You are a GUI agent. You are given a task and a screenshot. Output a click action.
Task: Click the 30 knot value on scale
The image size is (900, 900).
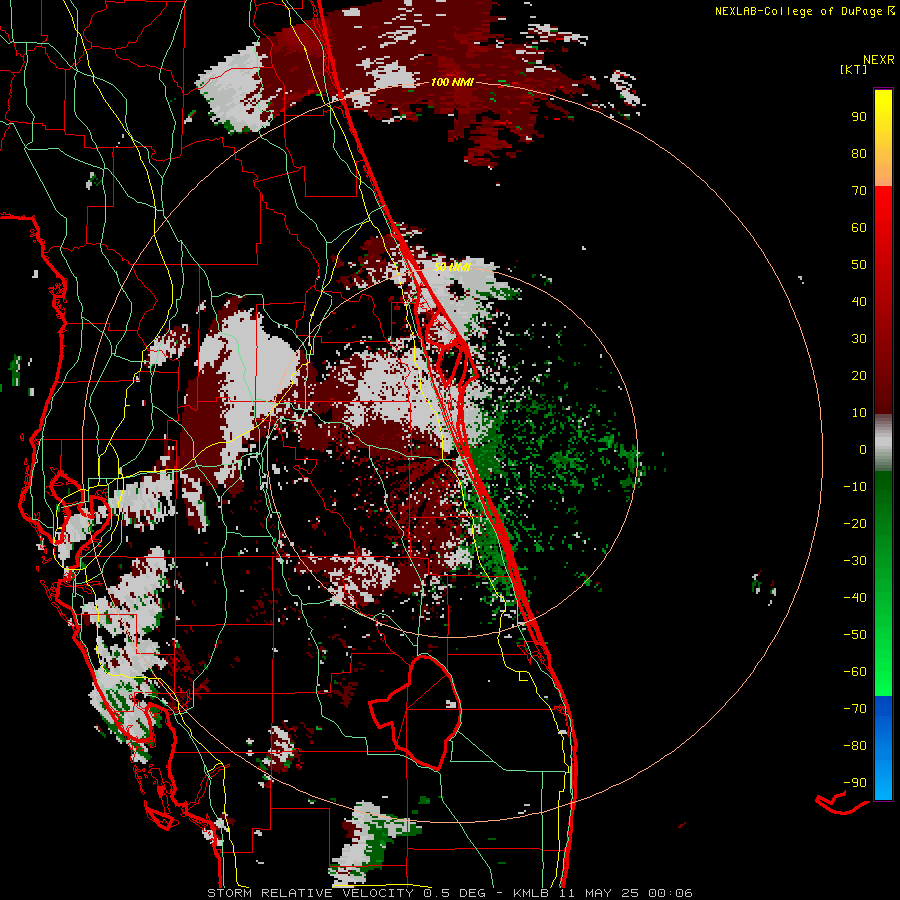tap(859, 339)
